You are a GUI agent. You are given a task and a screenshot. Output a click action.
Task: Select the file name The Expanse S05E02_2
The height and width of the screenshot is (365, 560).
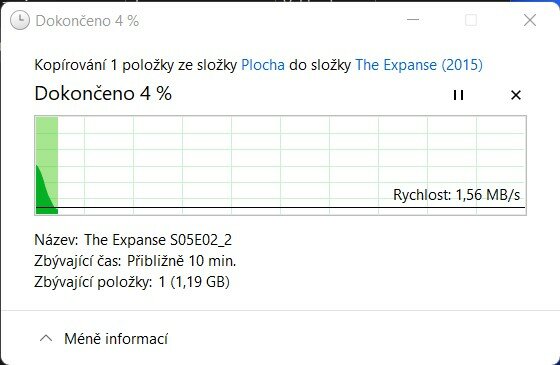[x=158, y=240]
